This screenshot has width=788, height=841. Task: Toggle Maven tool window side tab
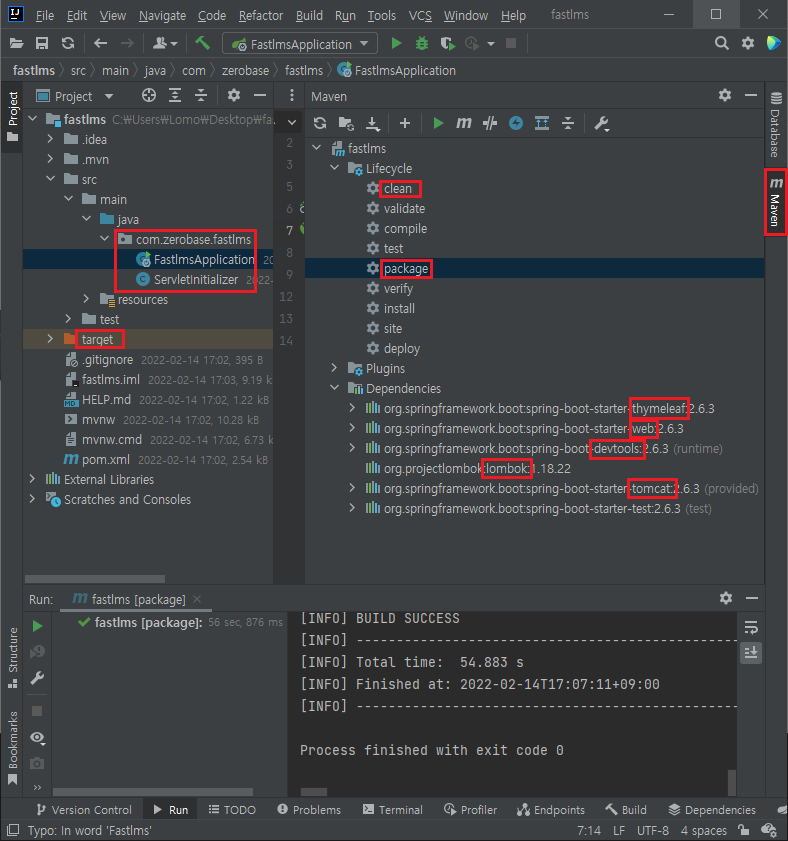coord(776,202)
